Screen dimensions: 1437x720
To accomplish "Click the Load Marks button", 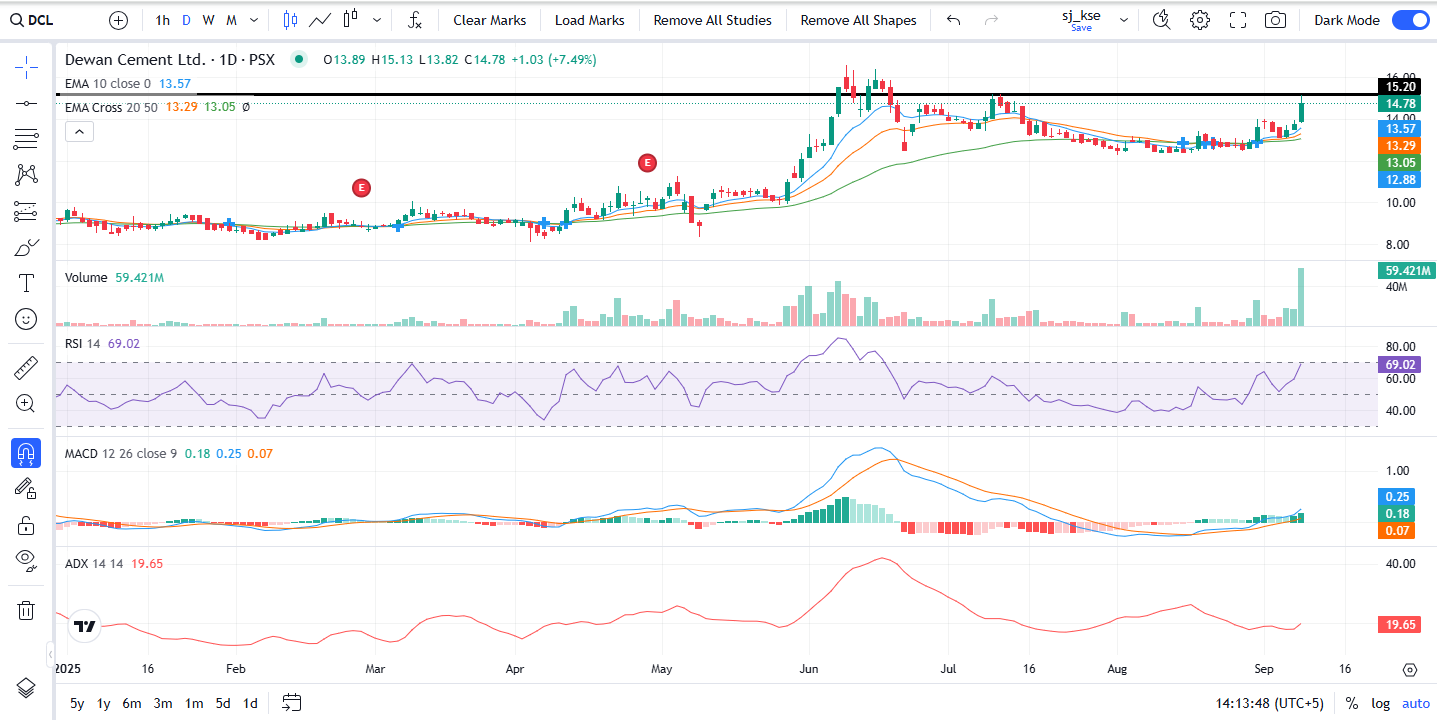I will tap(589, 20).
